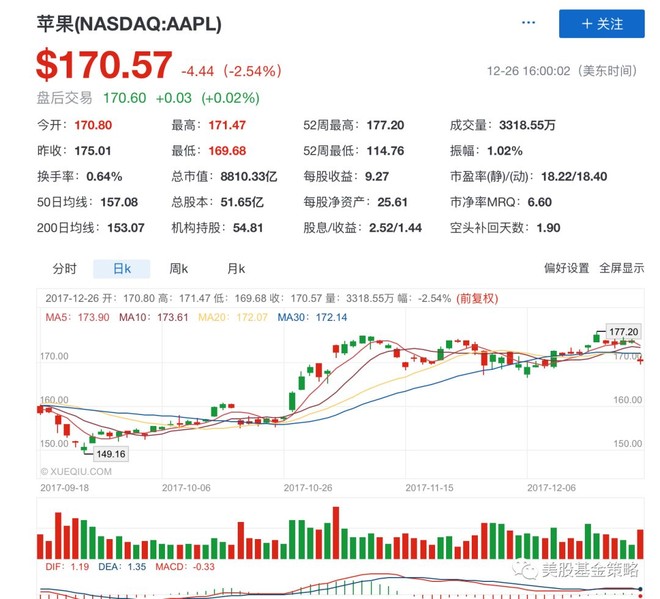
Task: Click the $170.57 current price
Action: 104,65
